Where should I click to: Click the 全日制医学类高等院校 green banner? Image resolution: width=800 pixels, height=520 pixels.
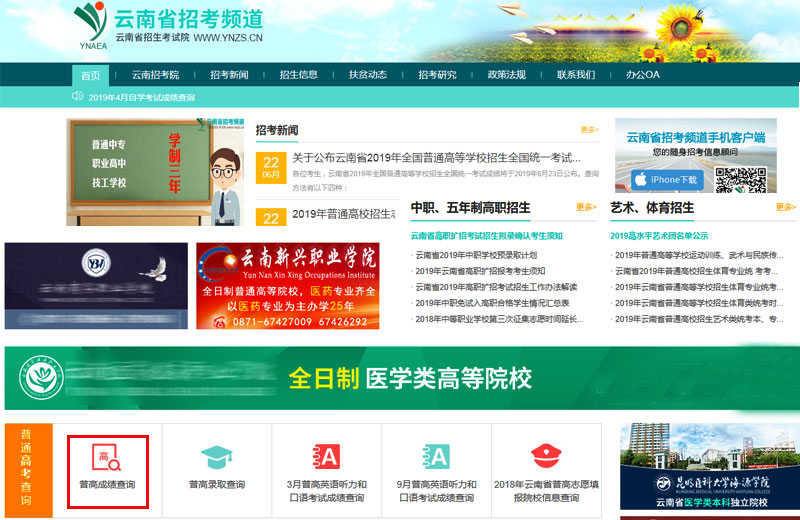(x=400, y=379)
